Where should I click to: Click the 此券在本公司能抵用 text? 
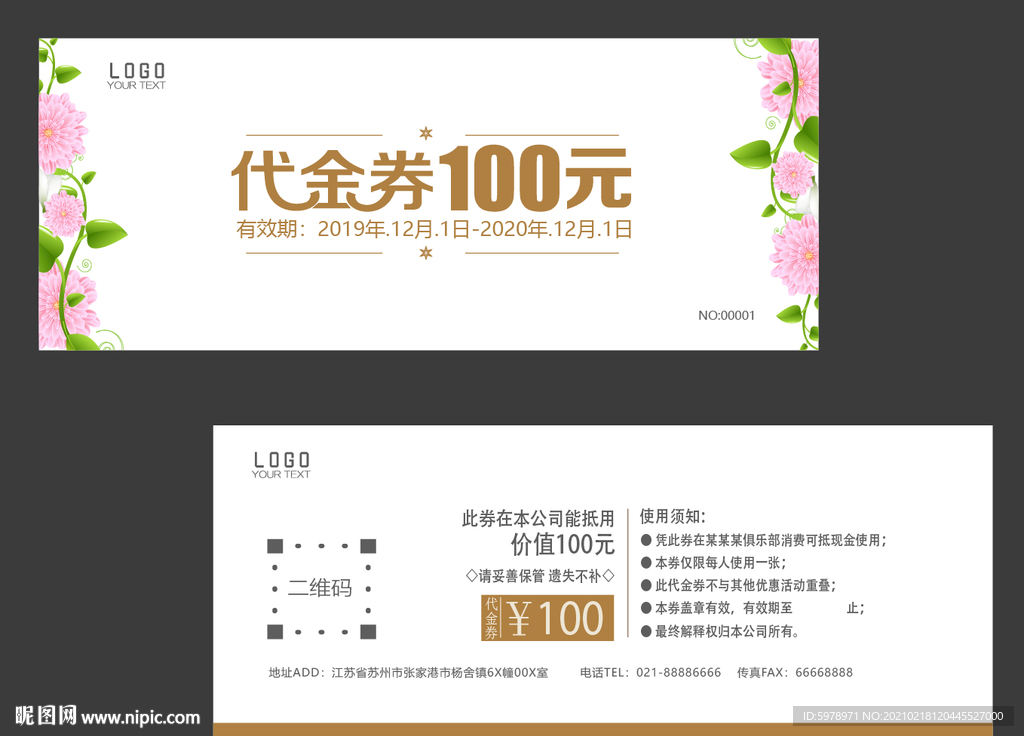(x=538, y=519)
